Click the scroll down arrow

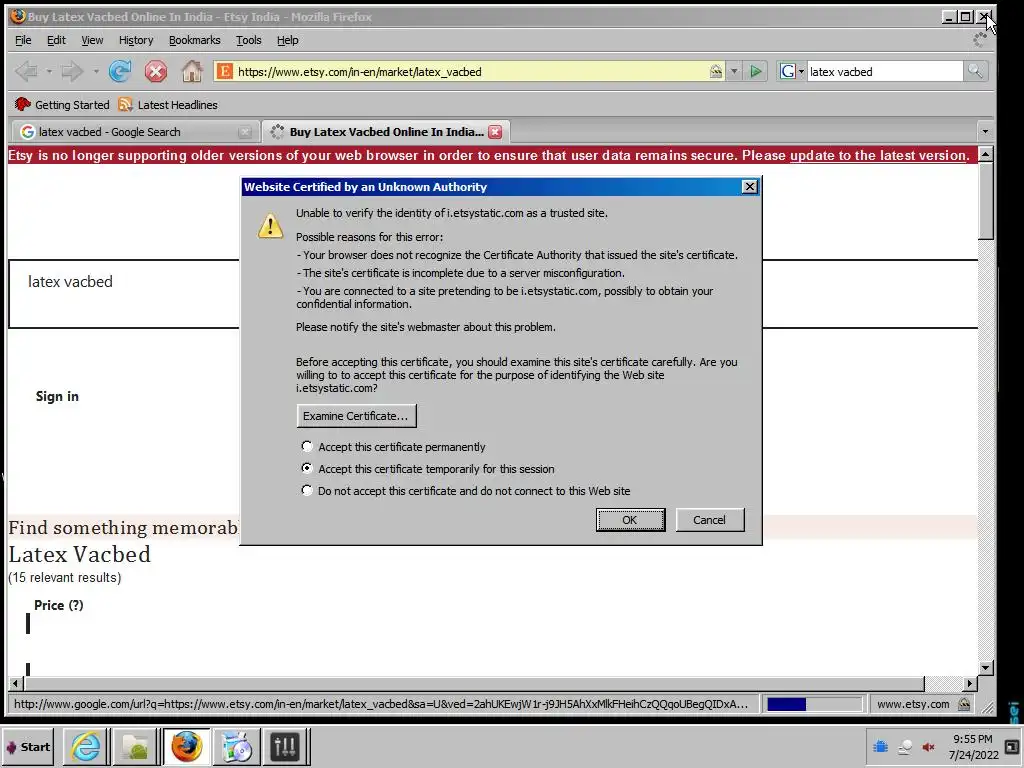point(985,667)
